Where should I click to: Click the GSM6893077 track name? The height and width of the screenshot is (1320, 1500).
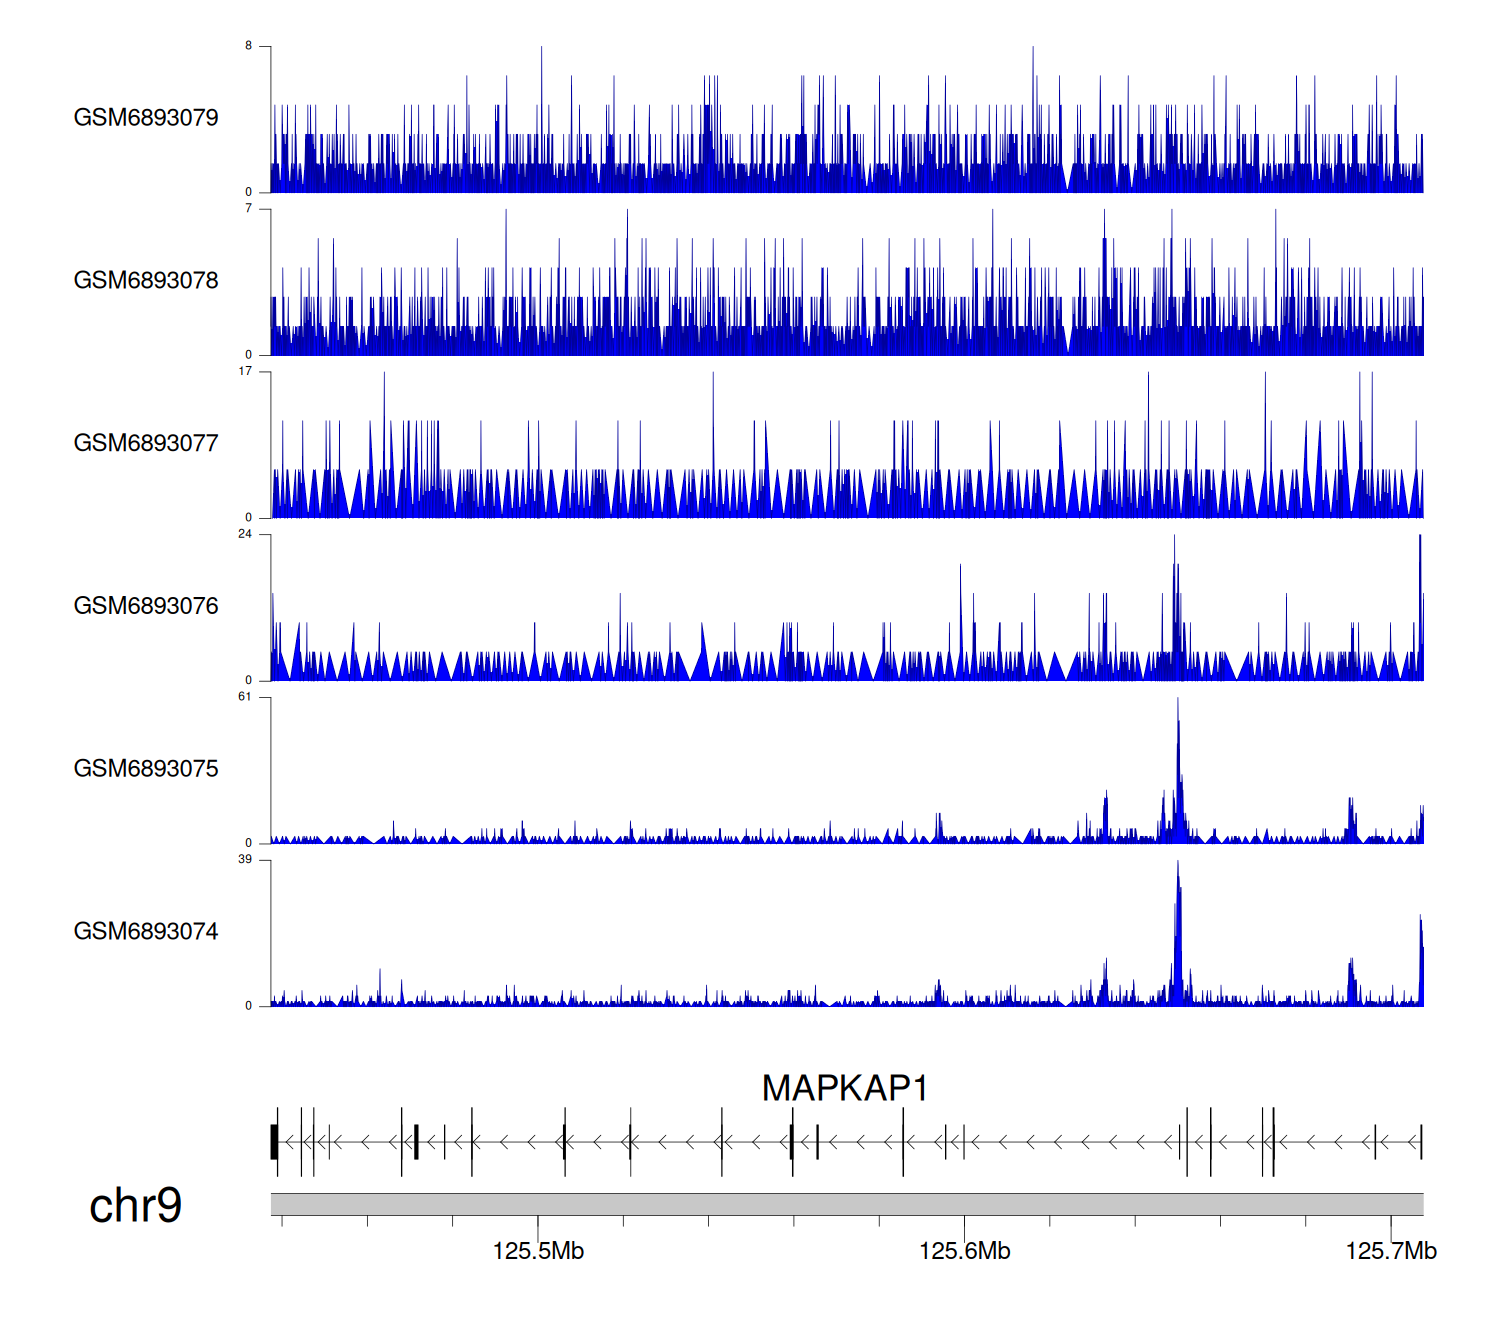[146, 444]
